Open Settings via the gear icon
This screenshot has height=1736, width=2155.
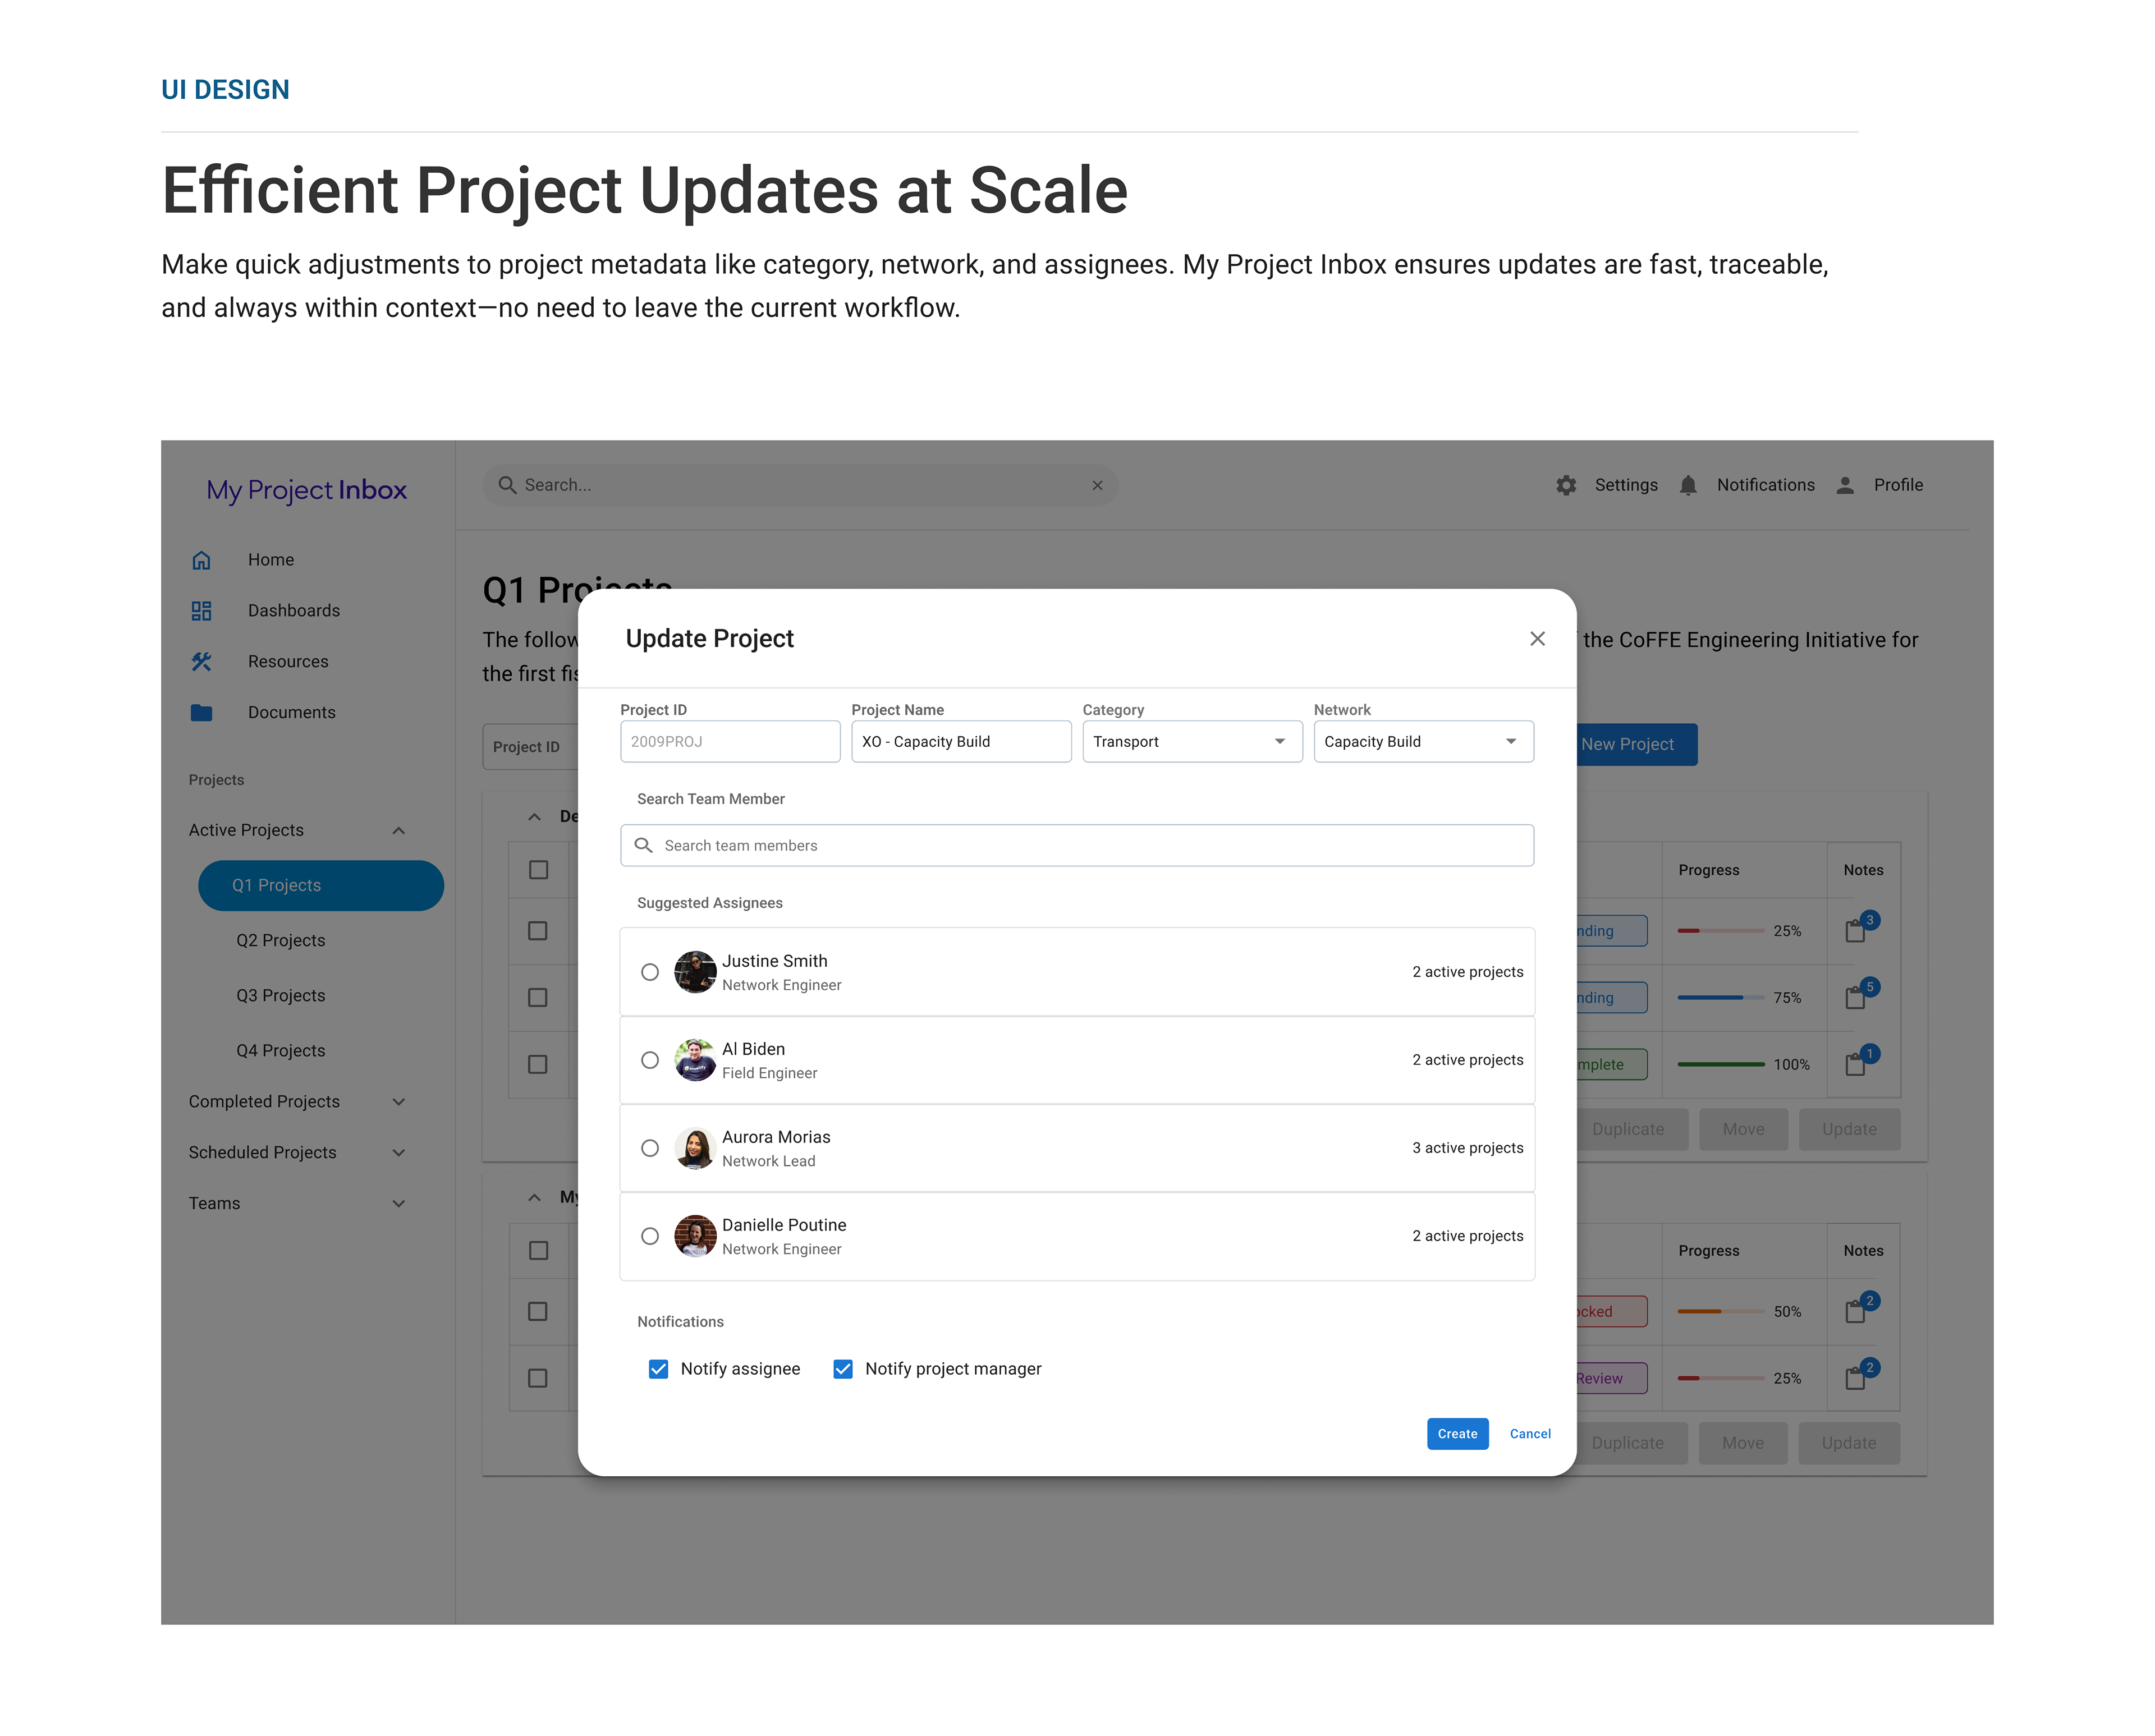click(1566, 485)
